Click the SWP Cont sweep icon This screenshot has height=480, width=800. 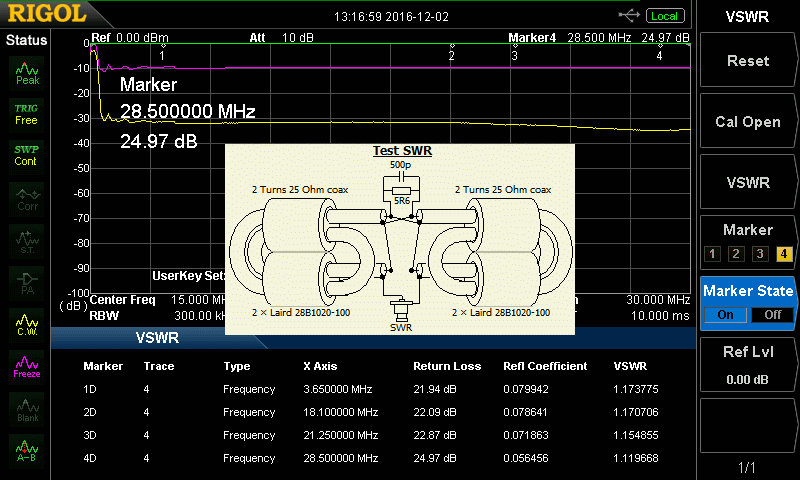point(27,155)
